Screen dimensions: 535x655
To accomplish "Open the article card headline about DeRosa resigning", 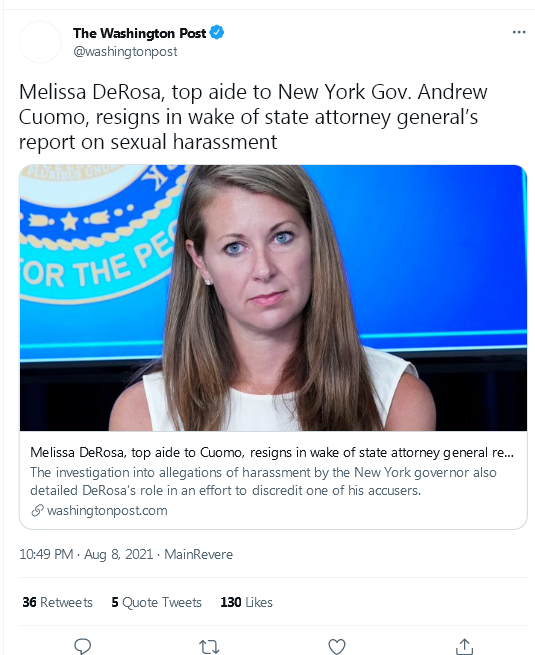I will click(272, 452).
